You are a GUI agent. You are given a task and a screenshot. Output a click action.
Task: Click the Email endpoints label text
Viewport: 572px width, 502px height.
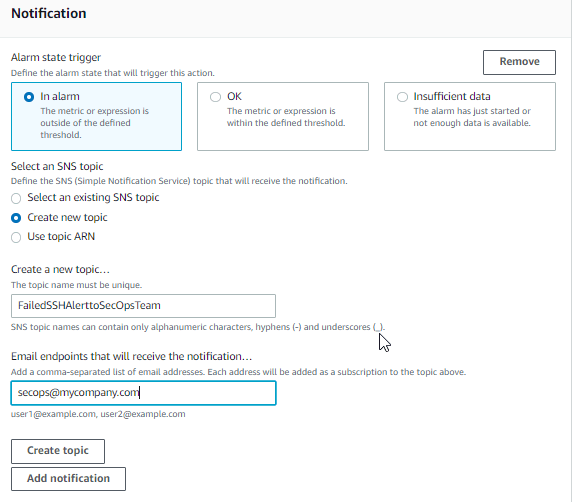(131, 356)
